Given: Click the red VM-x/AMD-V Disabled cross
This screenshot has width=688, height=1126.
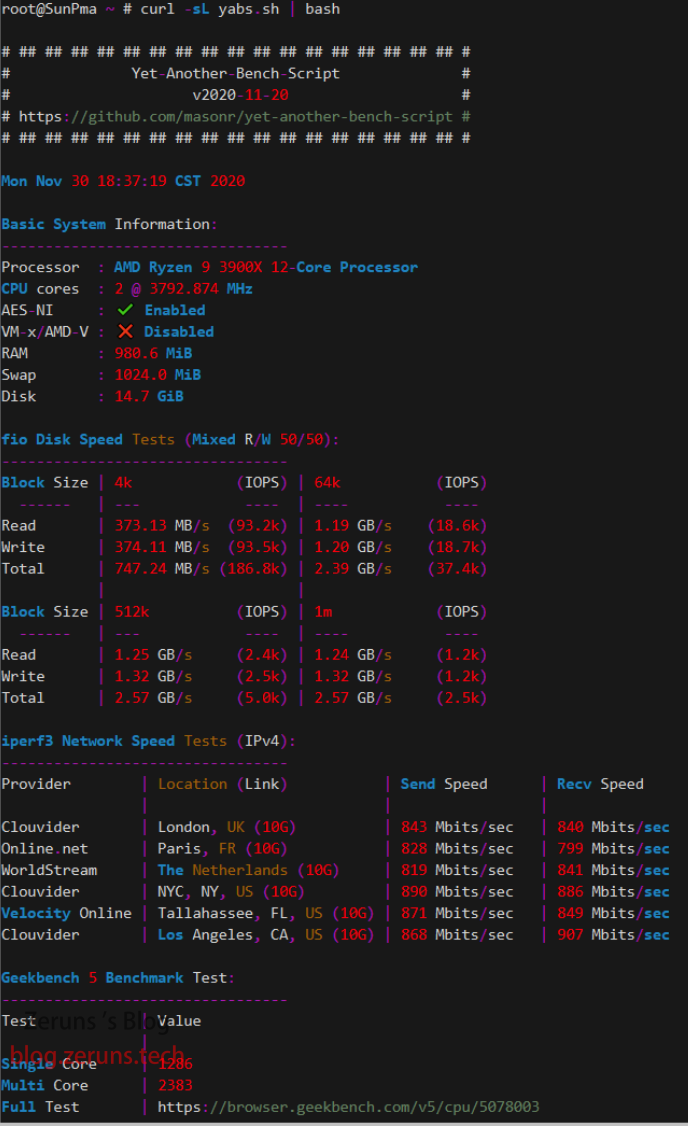Looking at the screenshot, I should click(125, 331).
